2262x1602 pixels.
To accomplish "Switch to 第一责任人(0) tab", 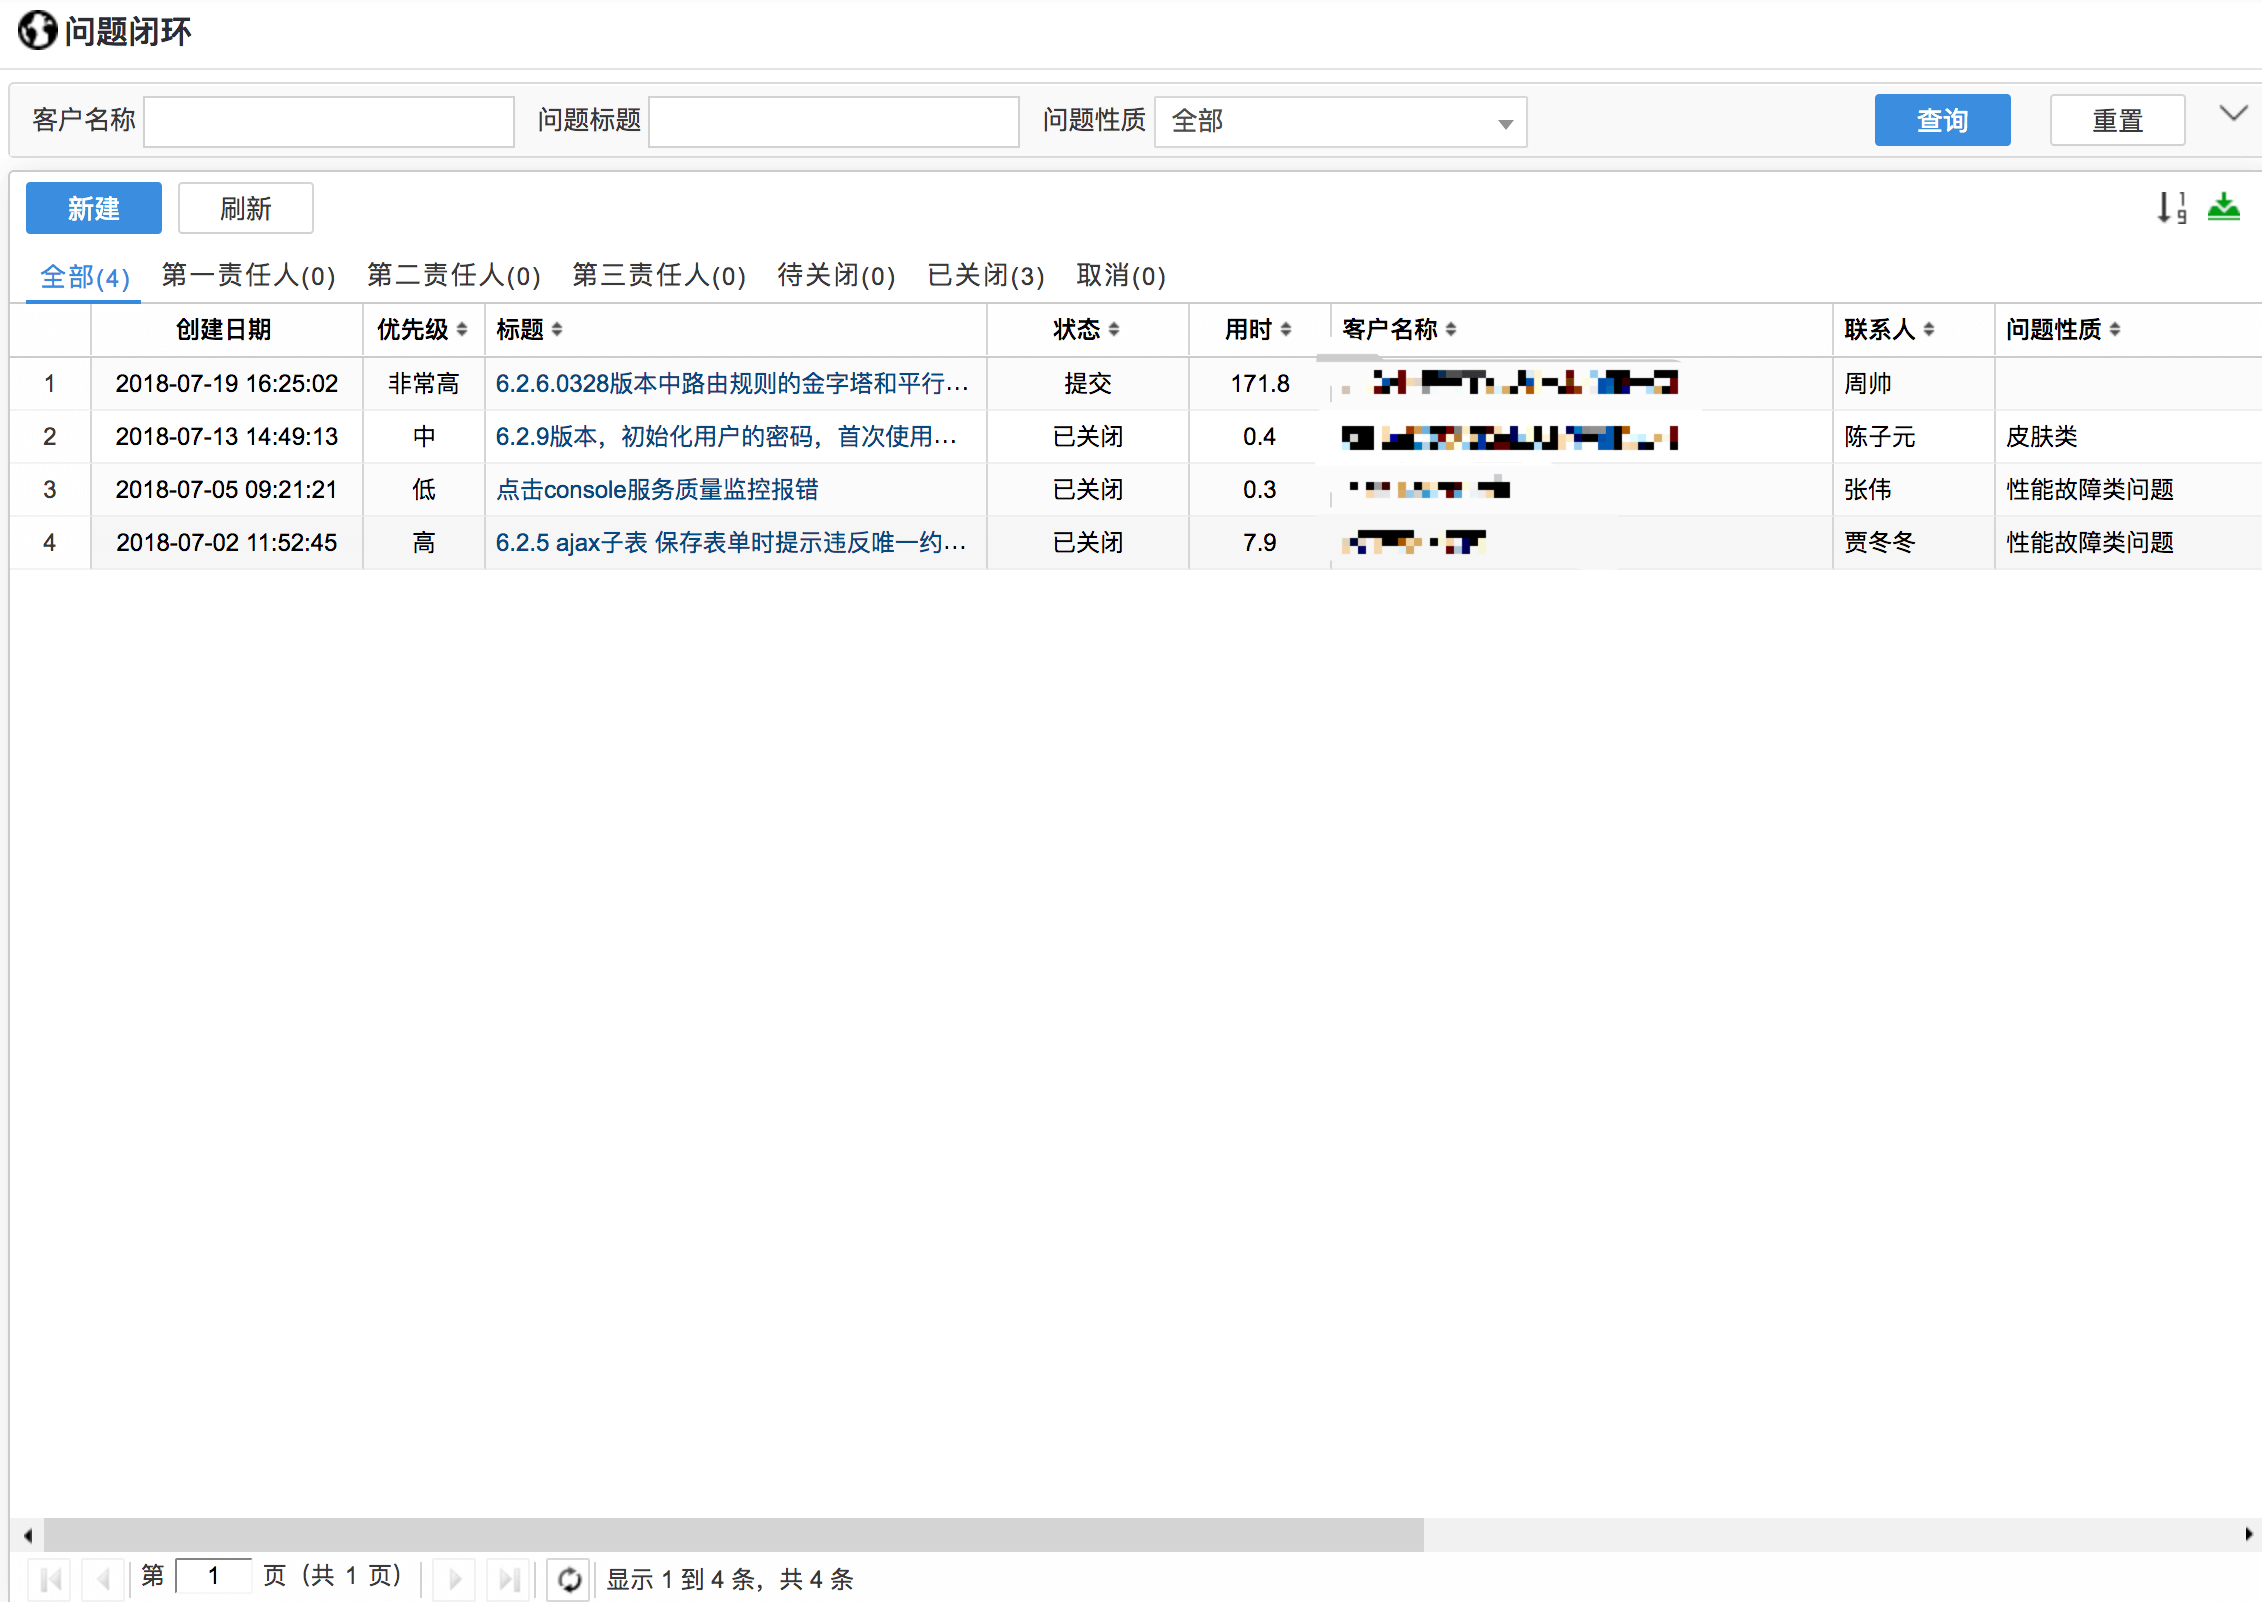I will click(x=248, y=275).
